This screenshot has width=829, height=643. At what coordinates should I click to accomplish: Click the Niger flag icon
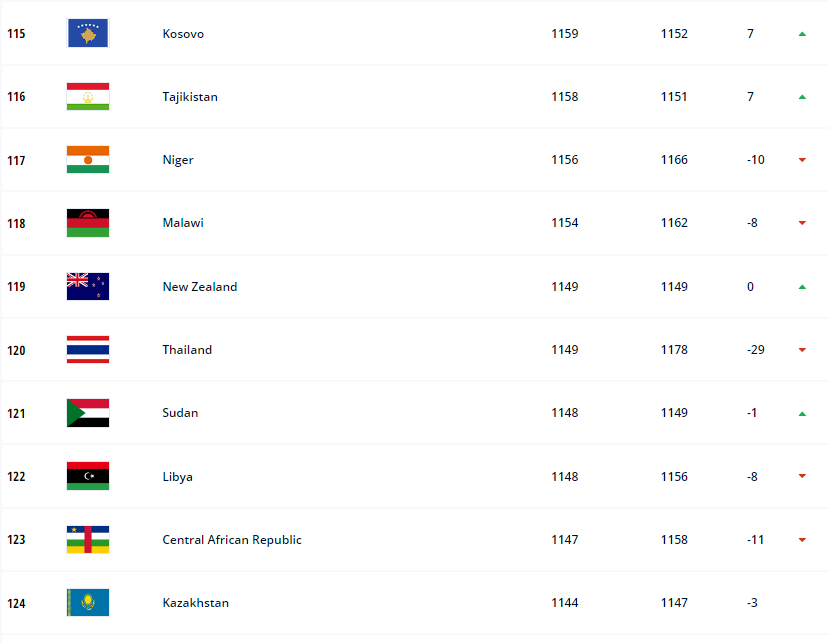click(x=88, y=160)
